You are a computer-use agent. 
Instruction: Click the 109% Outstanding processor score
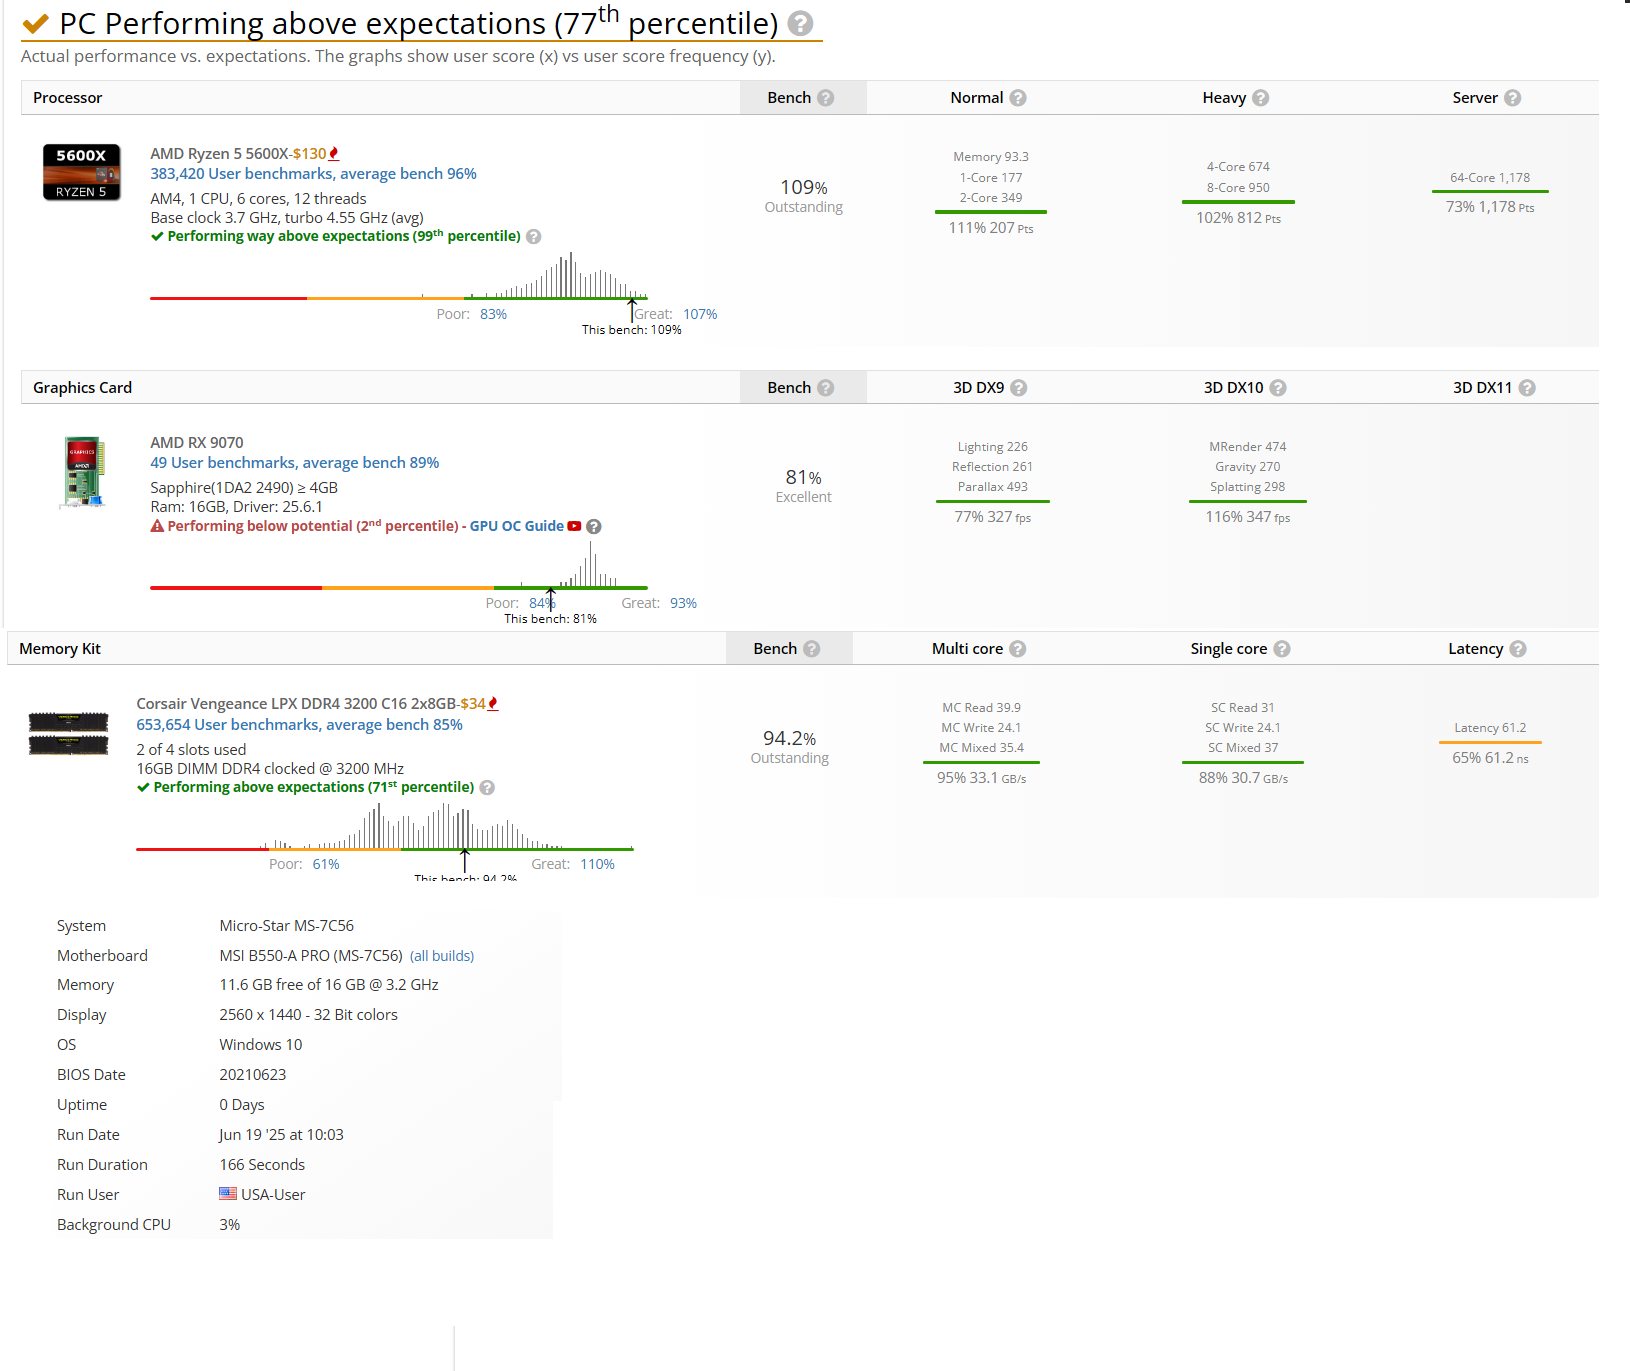pyautogui.click(x=804, y=196)
